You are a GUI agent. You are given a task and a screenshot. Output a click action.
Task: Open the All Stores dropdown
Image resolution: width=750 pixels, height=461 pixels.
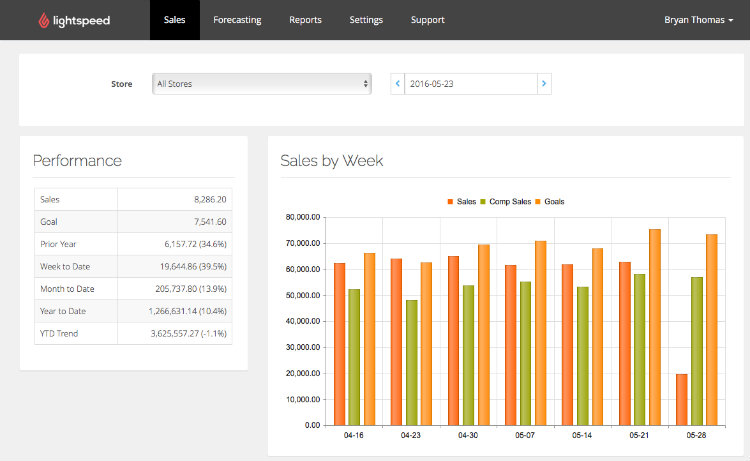pos(261,84)
